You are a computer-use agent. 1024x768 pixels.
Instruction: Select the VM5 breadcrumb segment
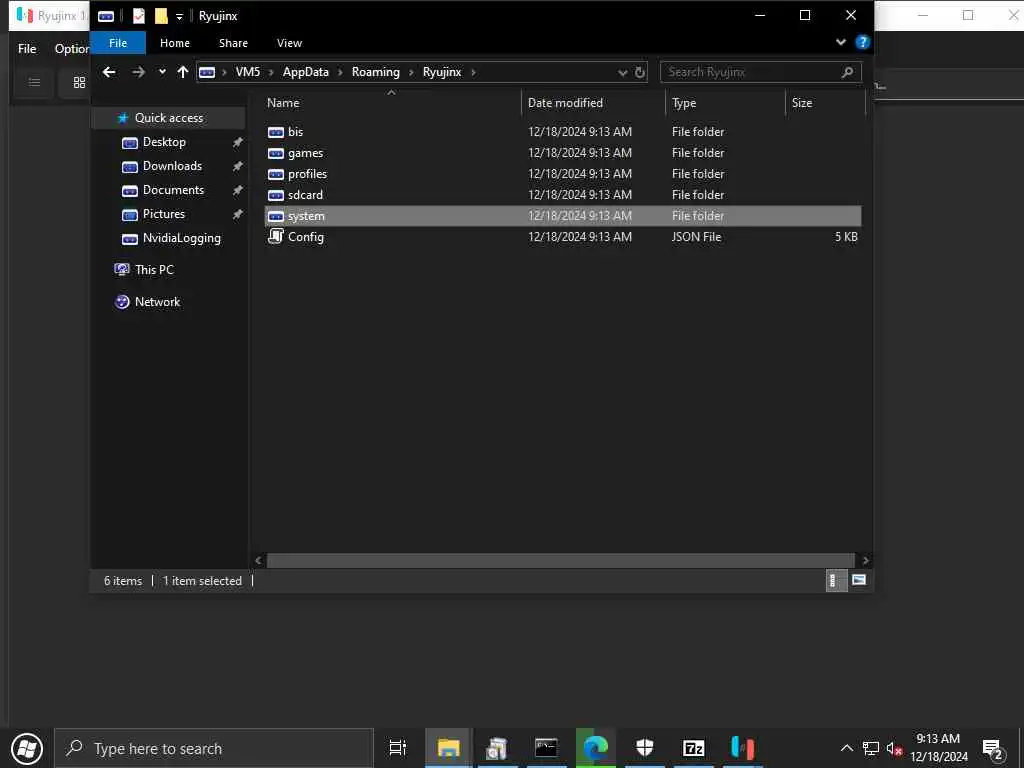point(248,72)
